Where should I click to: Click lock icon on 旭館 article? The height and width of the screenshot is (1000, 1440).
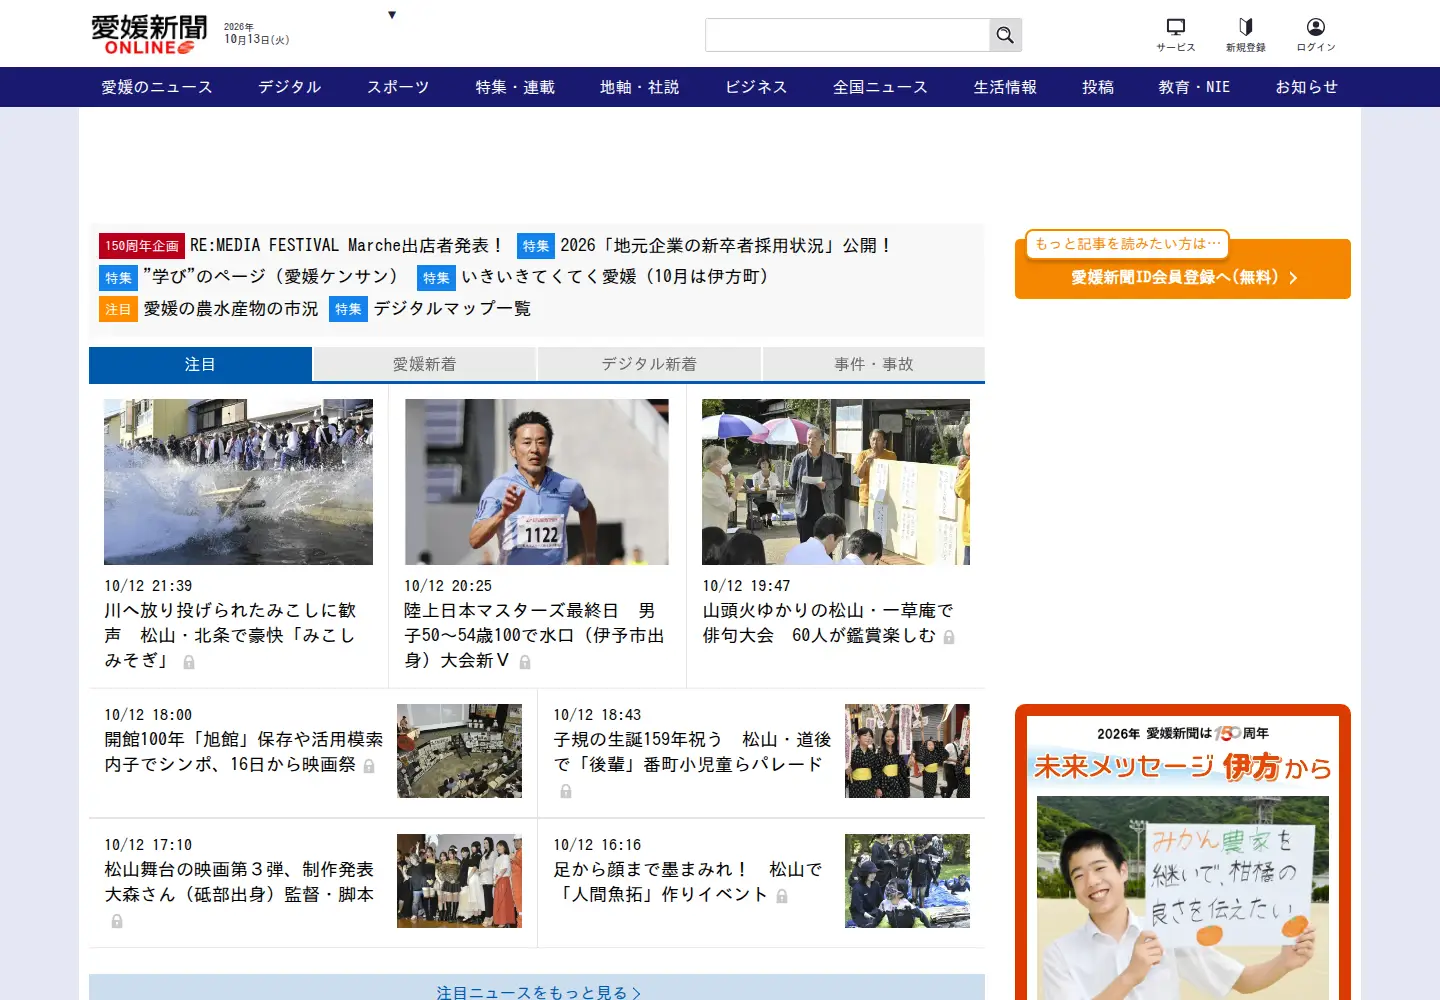[x=369, y=766]
